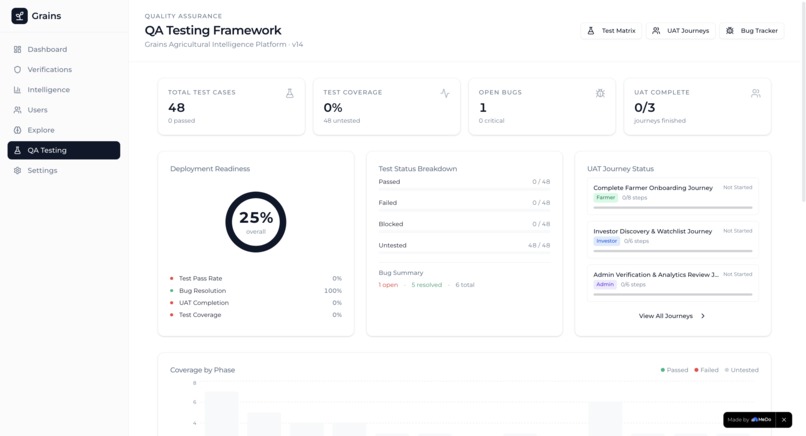Click the Farmer role tag
Screen dimensions: 806x436
pyautogui.click(x=606, y=197)
